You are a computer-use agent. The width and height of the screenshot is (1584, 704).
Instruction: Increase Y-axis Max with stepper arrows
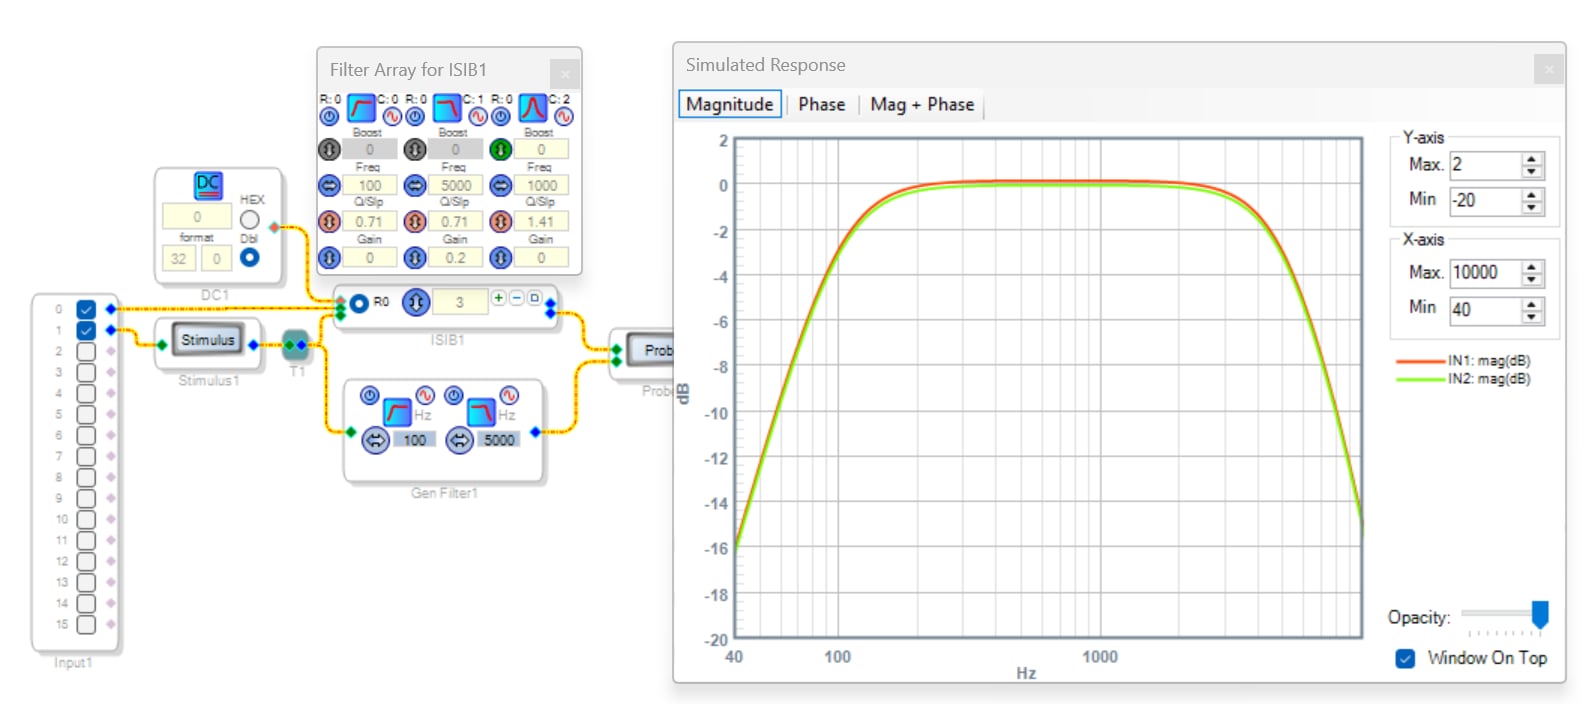1532,158
